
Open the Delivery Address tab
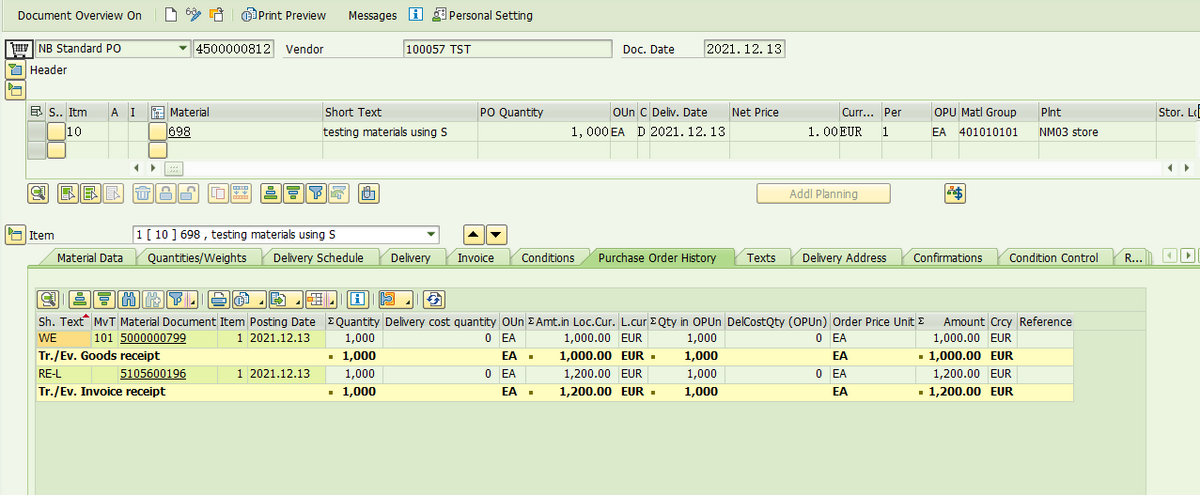844,258
